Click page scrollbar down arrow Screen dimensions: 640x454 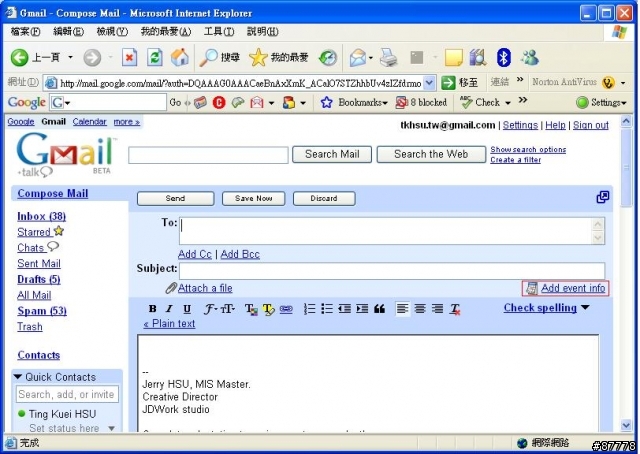(626, 425)
